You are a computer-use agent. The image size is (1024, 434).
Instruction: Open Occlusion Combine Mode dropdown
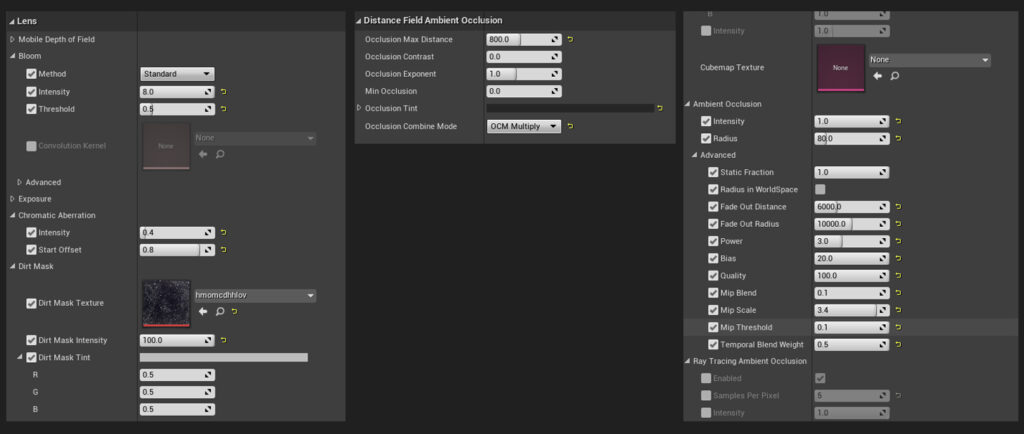(x=524, y=126)
